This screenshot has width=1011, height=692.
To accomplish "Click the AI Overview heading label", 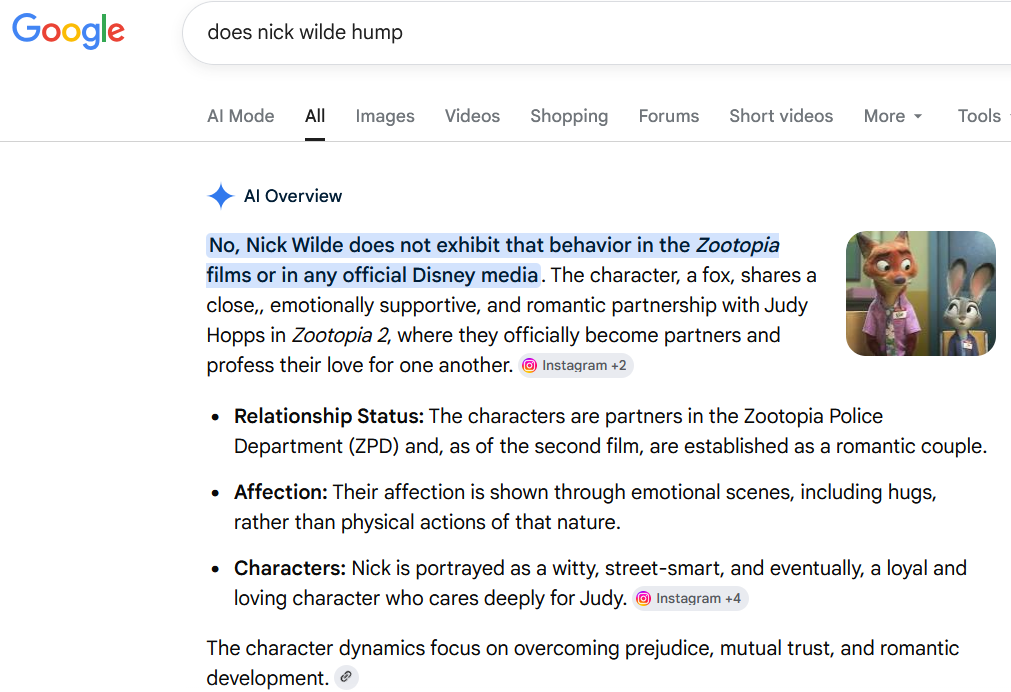I will (293, 196).
